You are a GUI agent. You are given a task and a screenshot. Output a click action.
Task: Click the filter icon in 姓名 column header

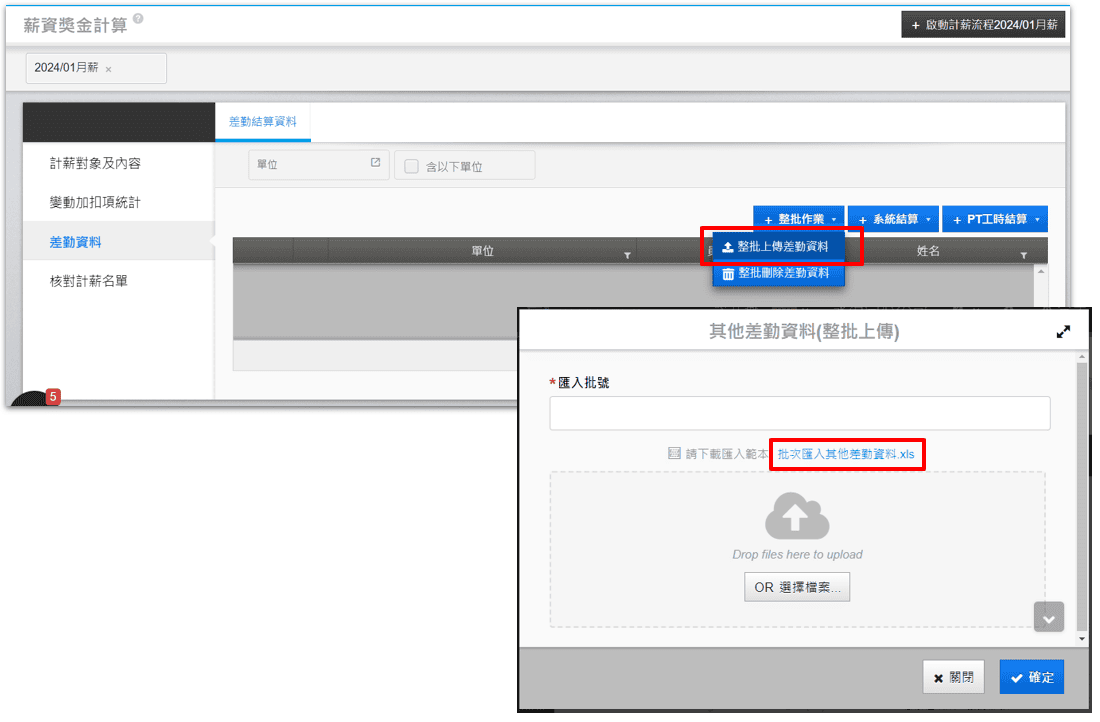pos(1023,256)
